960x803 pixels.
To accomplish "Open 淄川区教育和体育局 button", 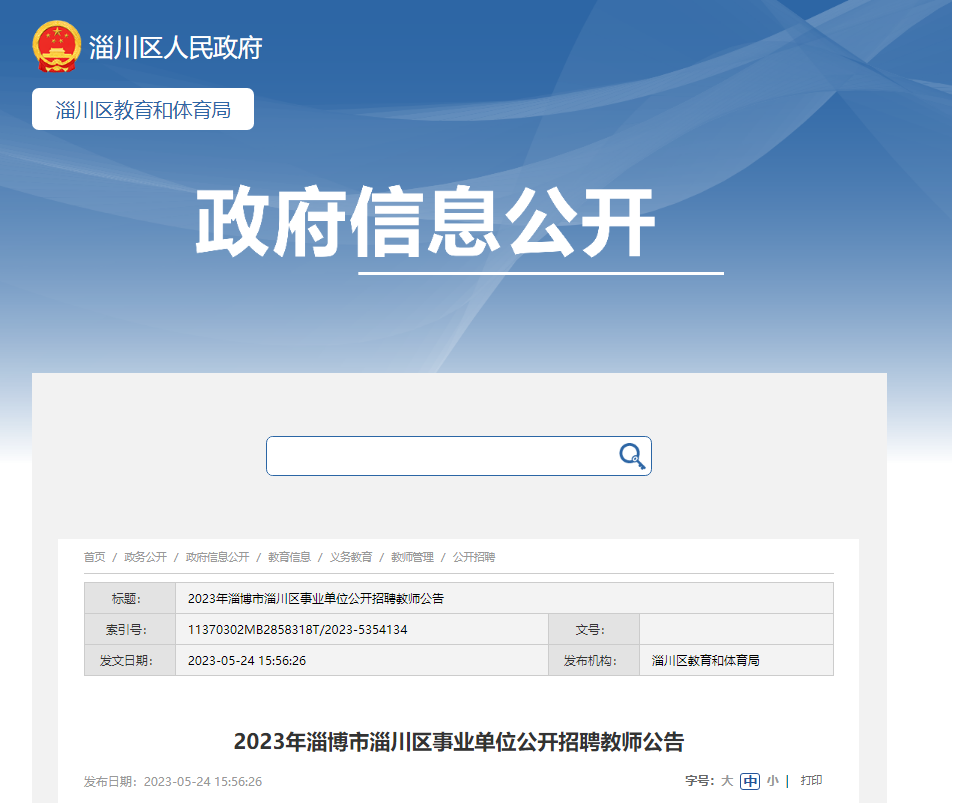I will tap(143, 109).
